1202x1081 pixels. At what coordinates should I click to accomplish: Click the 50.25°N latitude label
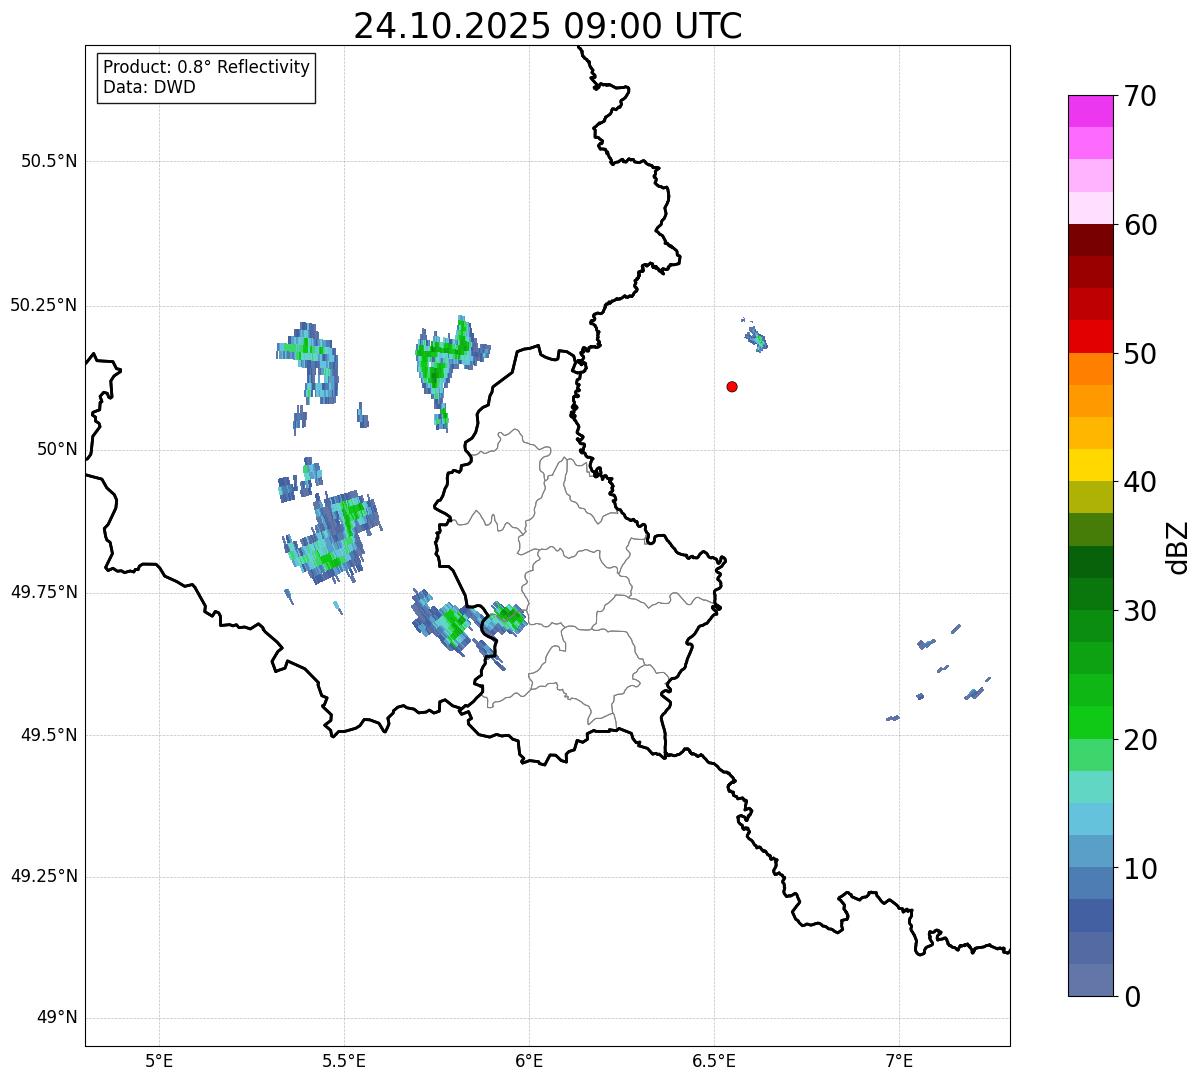[44, 305]
